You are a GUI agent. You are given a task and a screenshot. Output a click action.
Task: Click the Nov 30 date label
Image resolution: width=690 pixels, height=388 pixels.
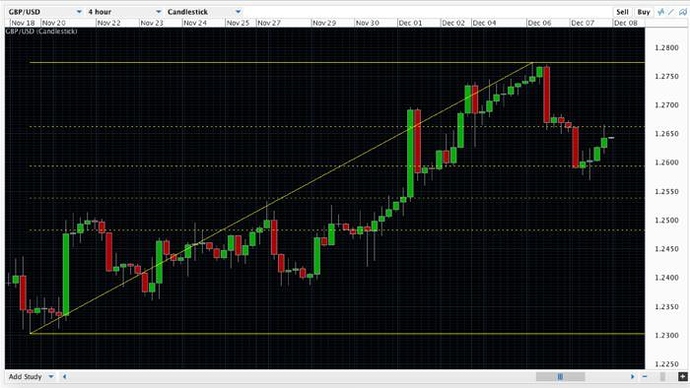367,23
